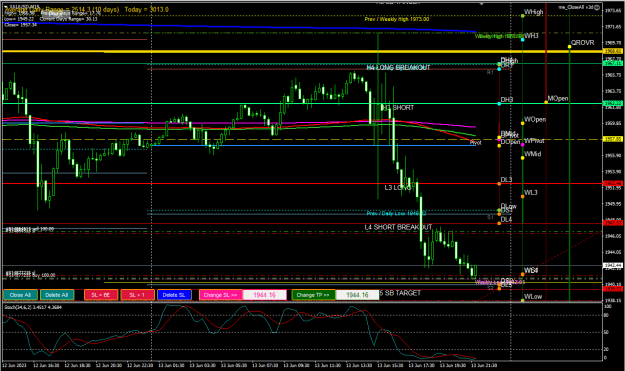Click the blue Delete SL button

[x=174, y=295]
